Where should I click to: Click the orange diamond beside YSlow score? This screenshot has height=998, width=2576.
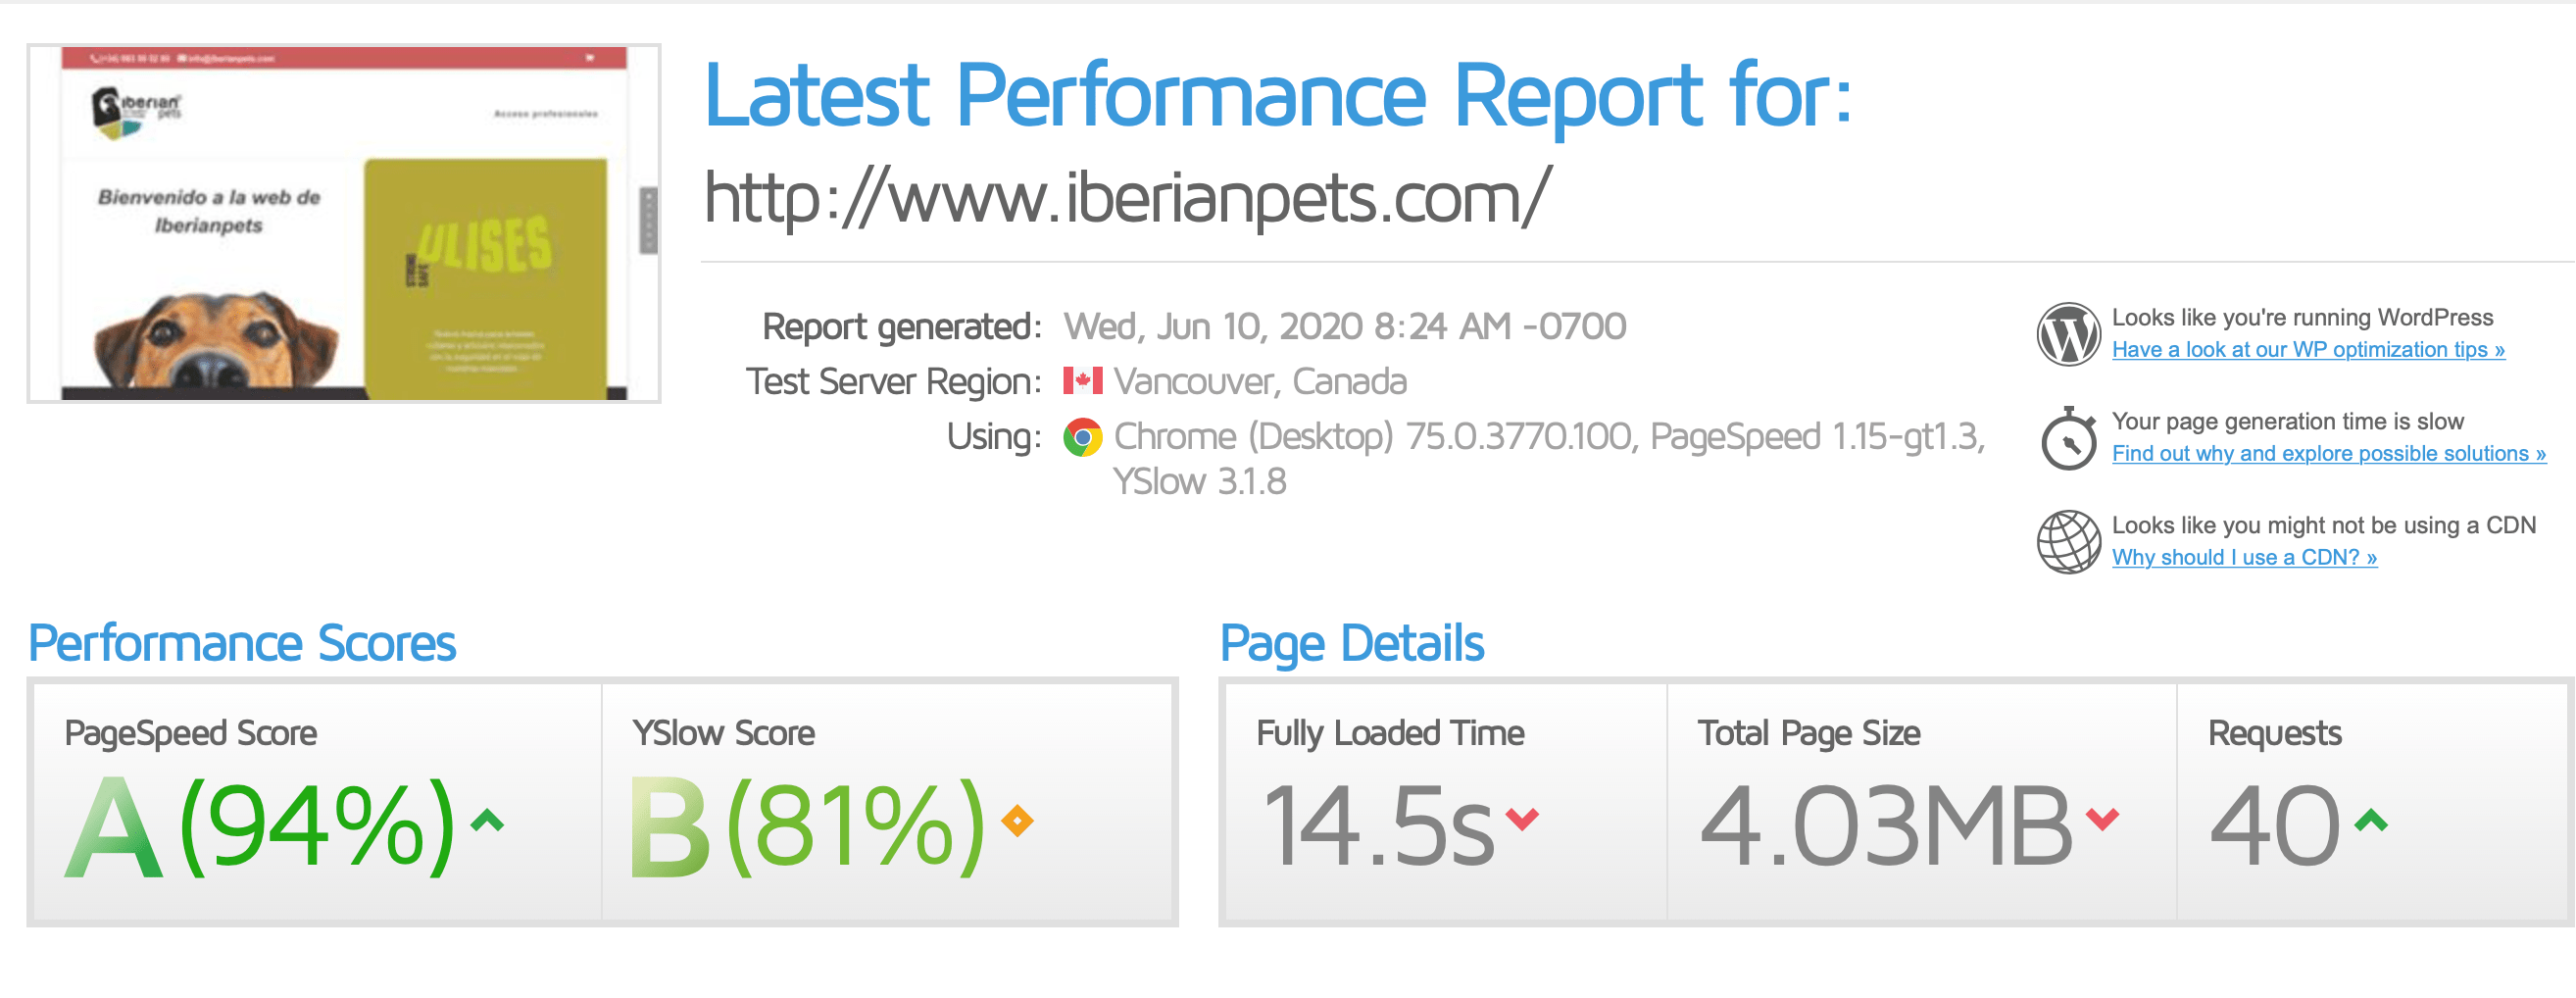tap(1017, 821)
